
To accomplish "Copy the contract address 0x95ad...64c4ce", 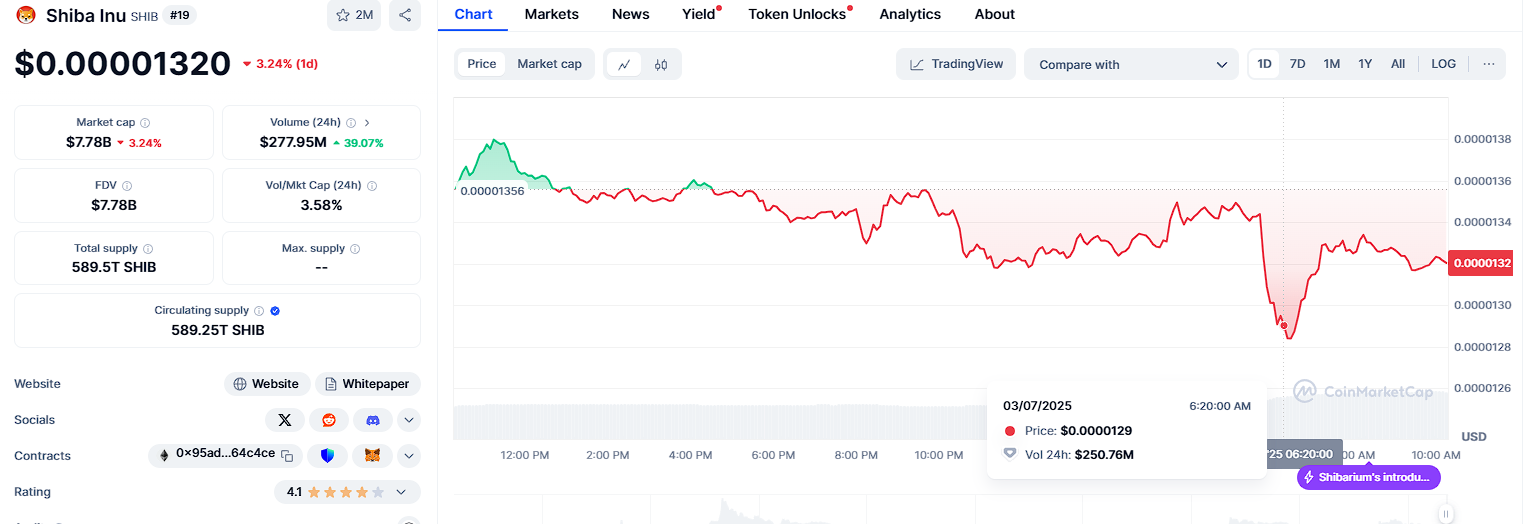I will tap(287, 456).
